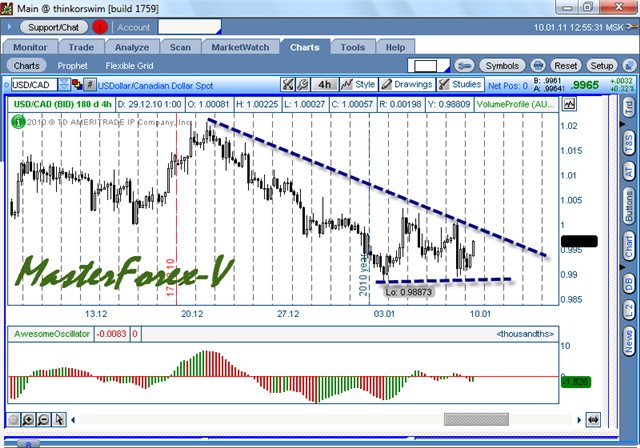The height and width of the screenshot is (448, 640).
Task: Open the Help tab
Action: pos(396,47)
